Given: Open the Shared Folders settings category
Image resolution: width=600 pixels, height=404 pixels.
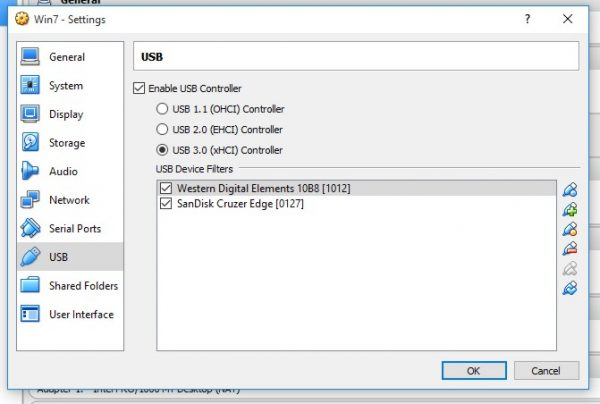Looking at the screenshot, I should (70, 285).
